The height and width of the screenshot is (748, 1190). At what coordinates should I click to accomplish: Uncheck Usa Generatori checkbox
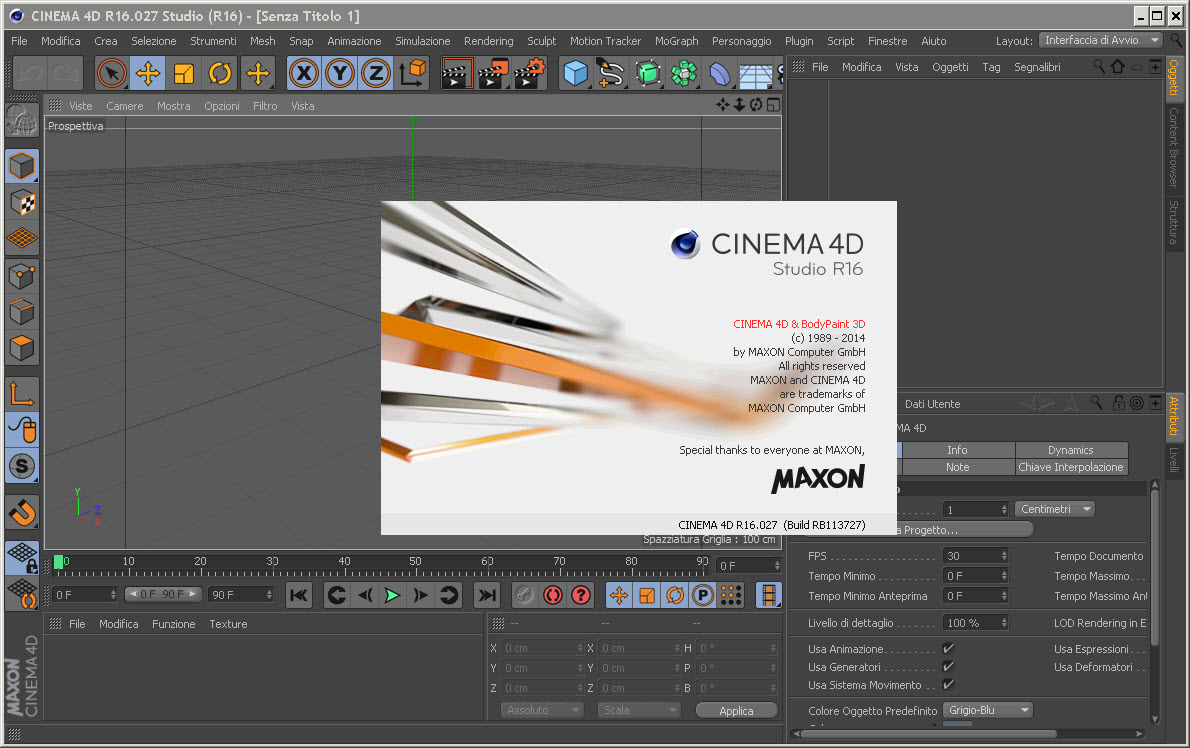(948, 667)
